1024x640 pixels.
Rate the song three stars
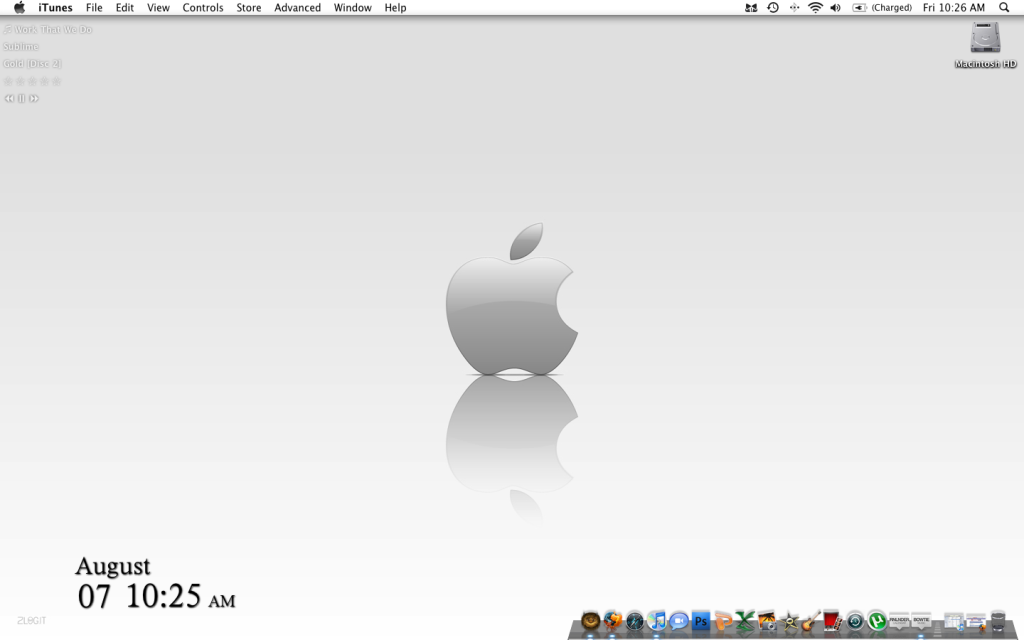[32, 81]
